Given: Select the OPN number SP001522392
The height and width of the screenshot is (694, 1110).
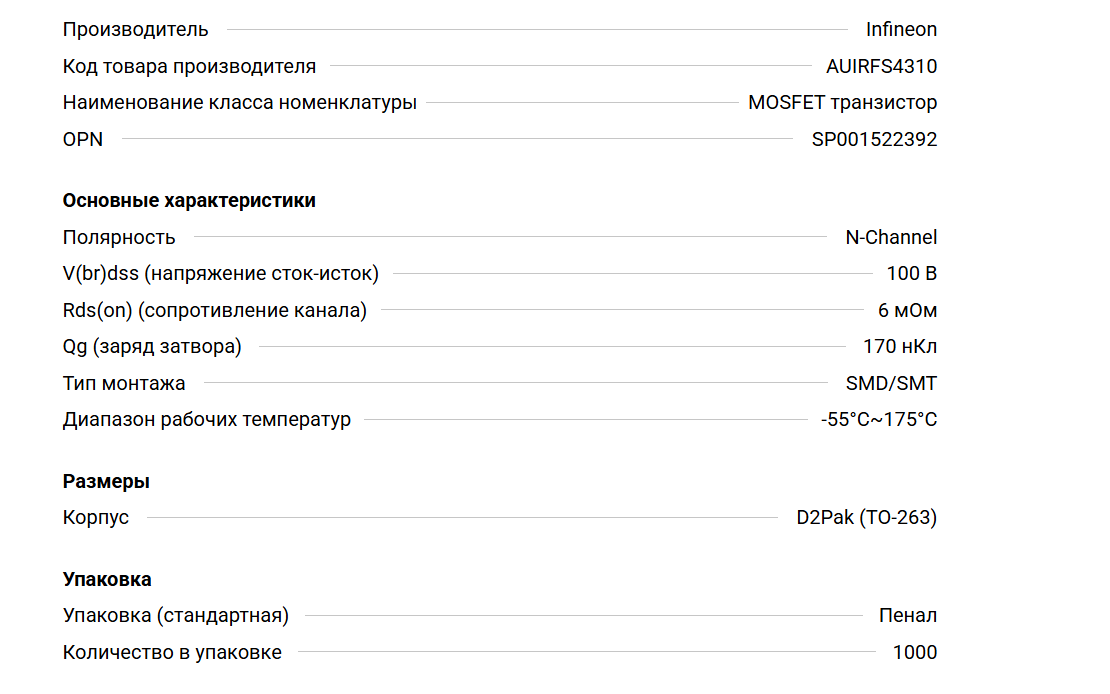Looking at the screenshot, I should pos(874,140).
